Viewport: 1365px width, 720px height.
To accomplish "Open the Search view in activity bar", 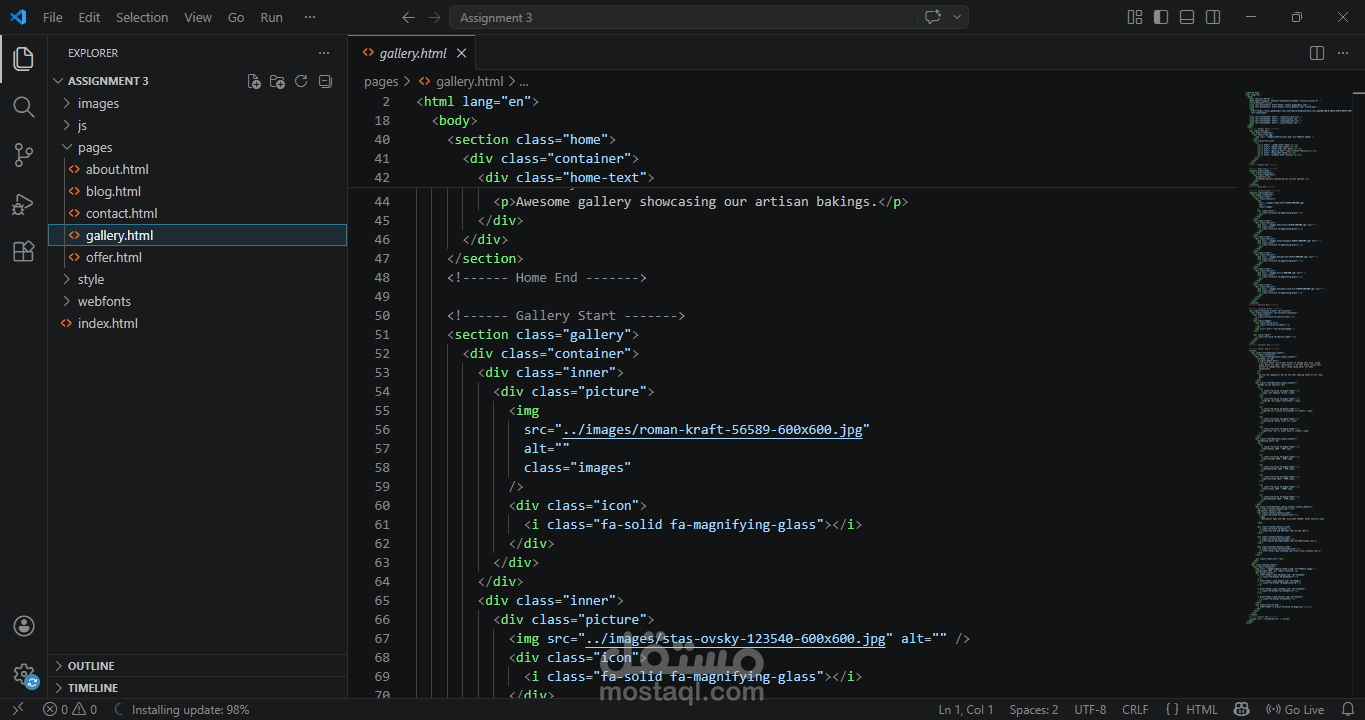I will click(23, 107).
